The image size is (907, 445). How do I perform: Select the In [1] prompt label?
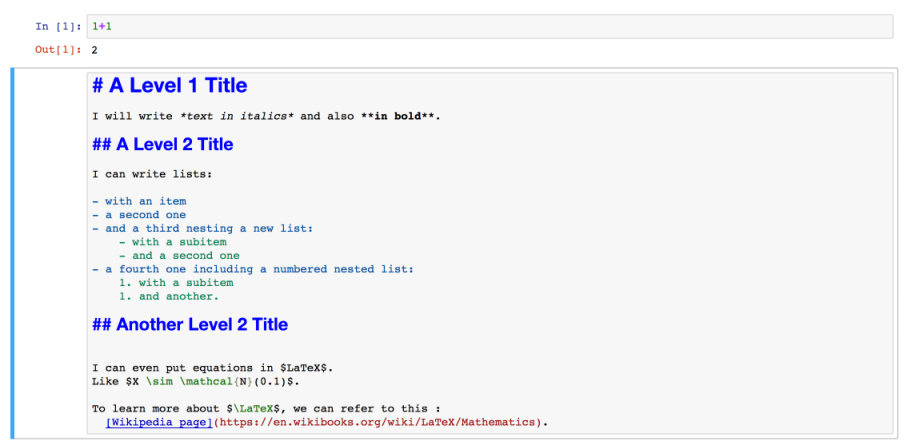pos(56,27)
